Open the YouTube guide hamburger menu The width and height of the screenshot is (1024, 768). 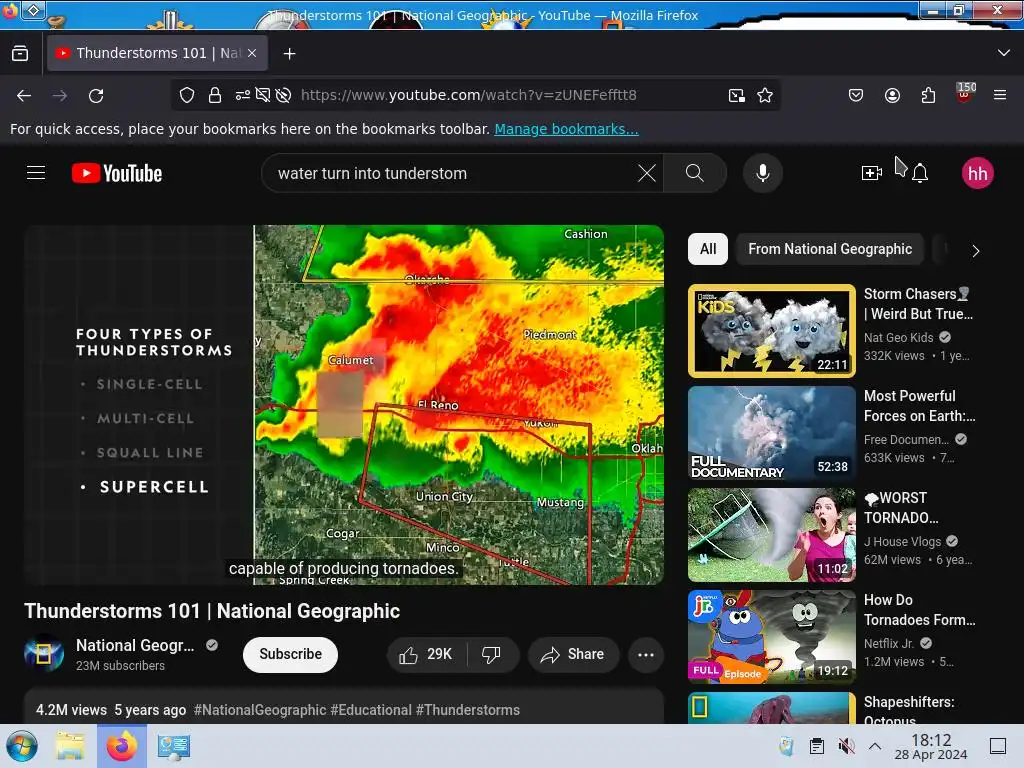click(x=36, y=173)
